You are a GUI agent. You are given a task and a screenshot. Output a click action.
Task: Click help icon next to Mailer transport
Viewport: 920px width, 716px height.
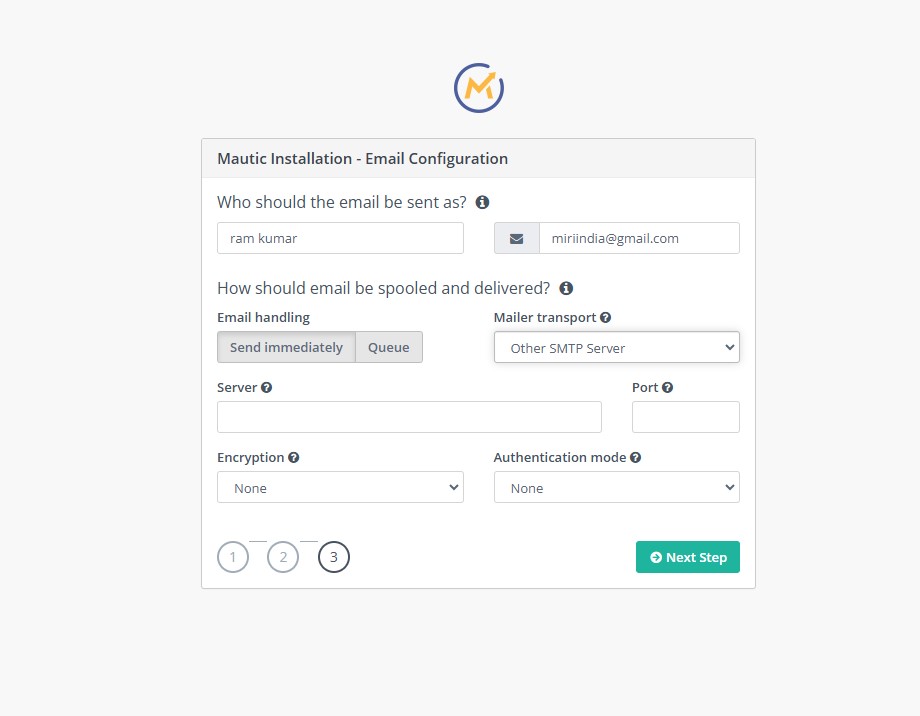pos(606,318)
